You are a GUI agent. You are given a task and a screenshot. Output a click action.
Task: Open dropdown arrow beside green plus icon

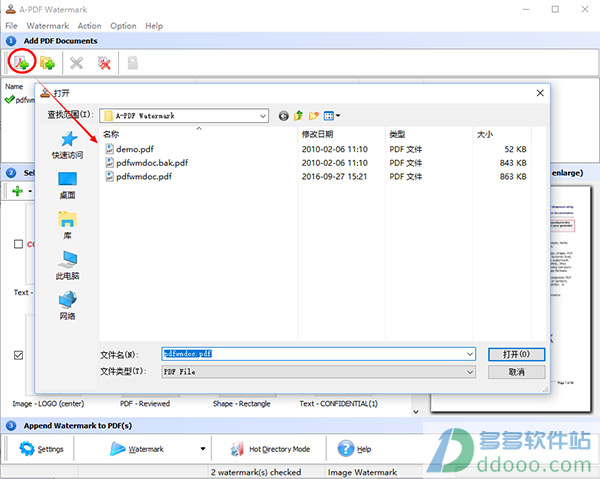(30, 191)
